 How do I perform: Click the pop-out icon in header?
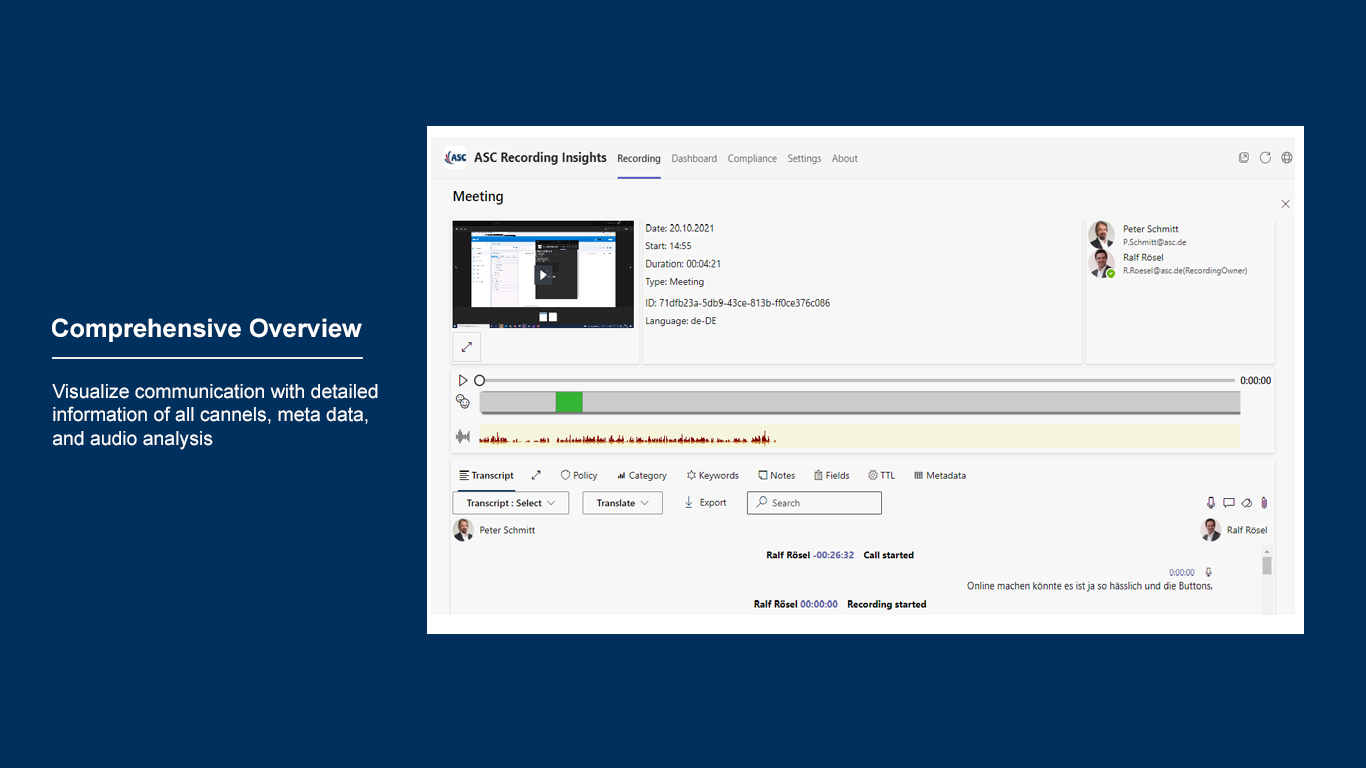pos(1244,157)
